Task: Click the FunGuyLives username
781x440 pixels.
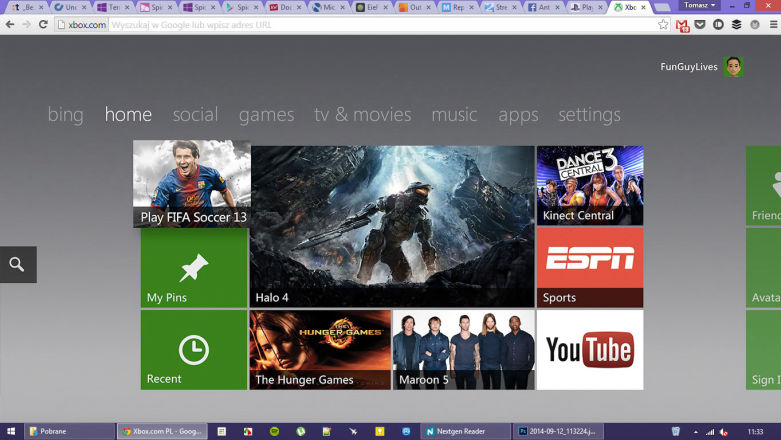Action: (689, 67)
